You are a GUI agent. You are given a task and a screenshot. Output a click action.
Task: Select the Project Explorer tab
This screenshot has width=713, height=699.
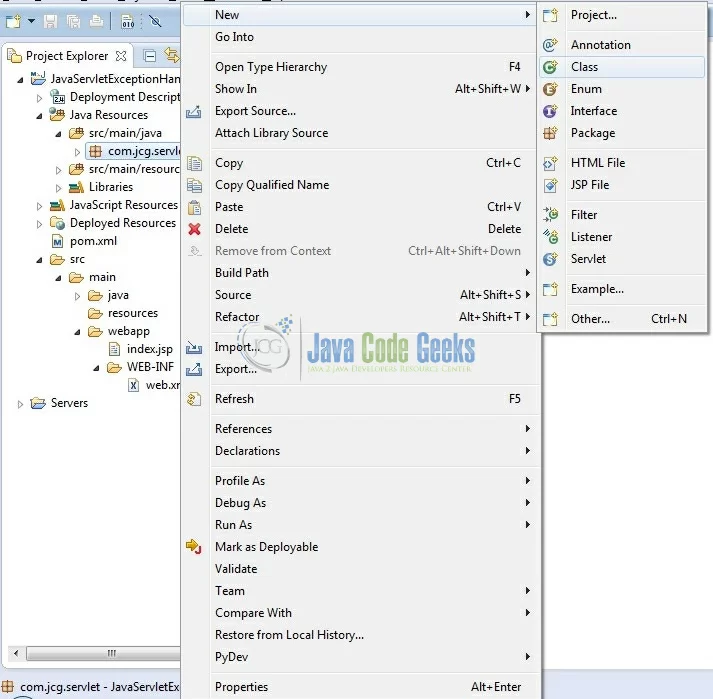point(67,56)
